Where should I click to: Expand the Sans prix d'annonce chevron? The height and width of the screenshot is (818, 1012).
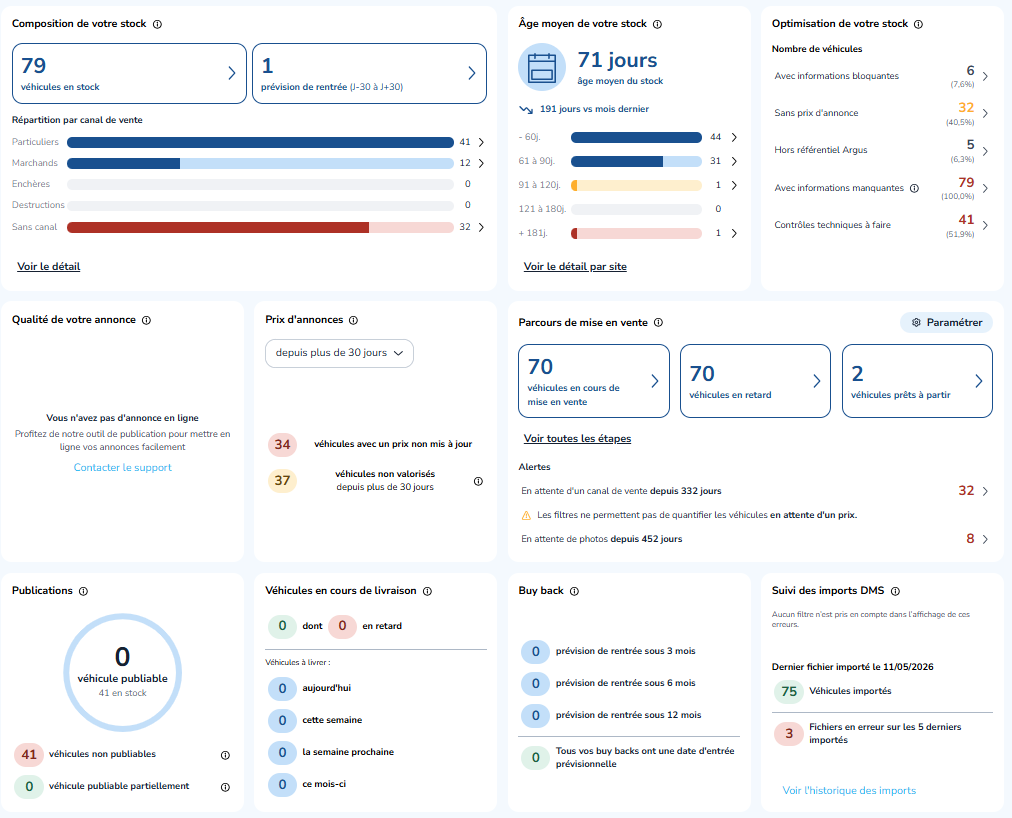pos(985,113)
